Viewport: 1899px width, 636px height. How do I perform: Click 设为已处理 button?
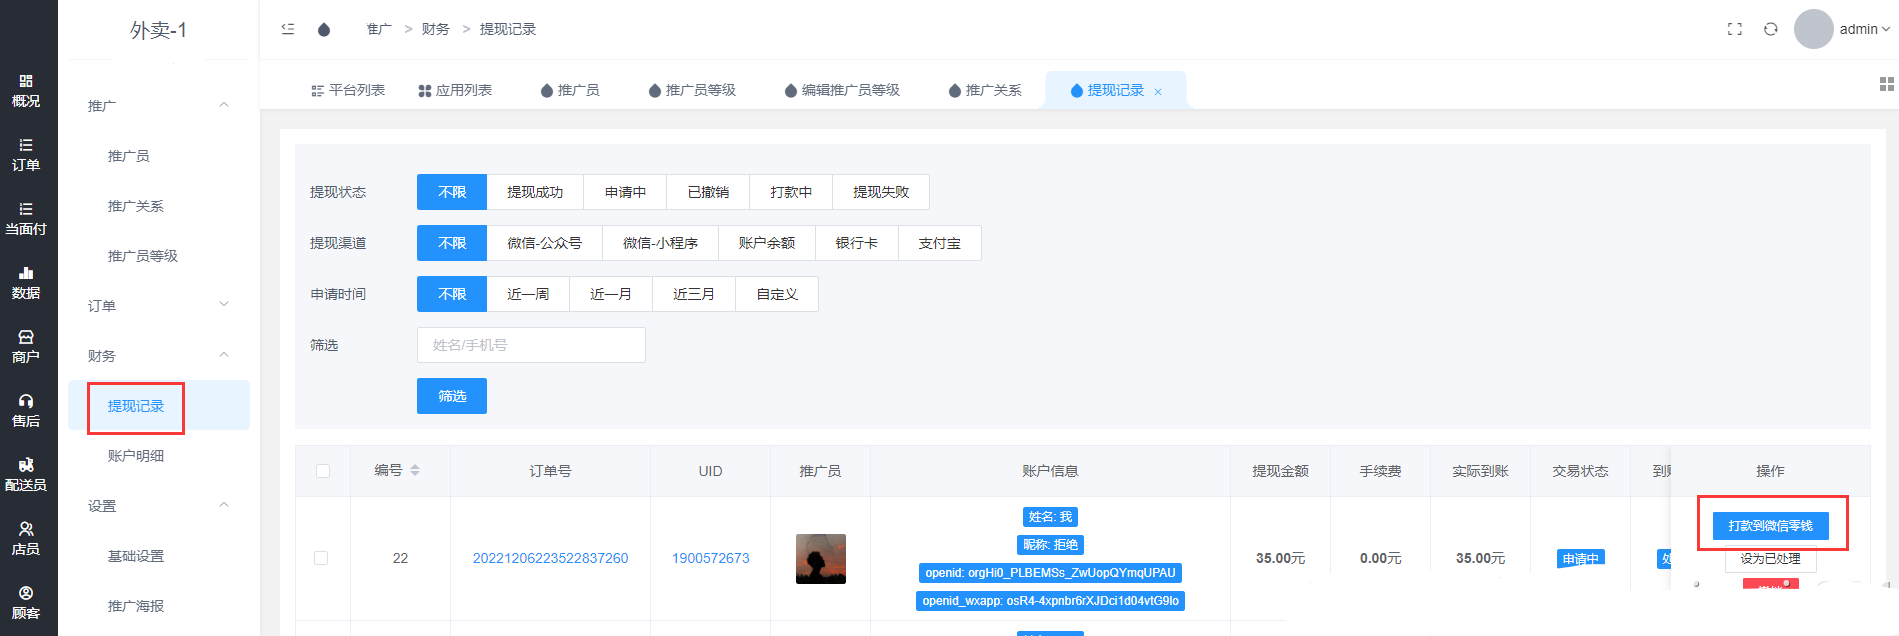pos(1770,559)
